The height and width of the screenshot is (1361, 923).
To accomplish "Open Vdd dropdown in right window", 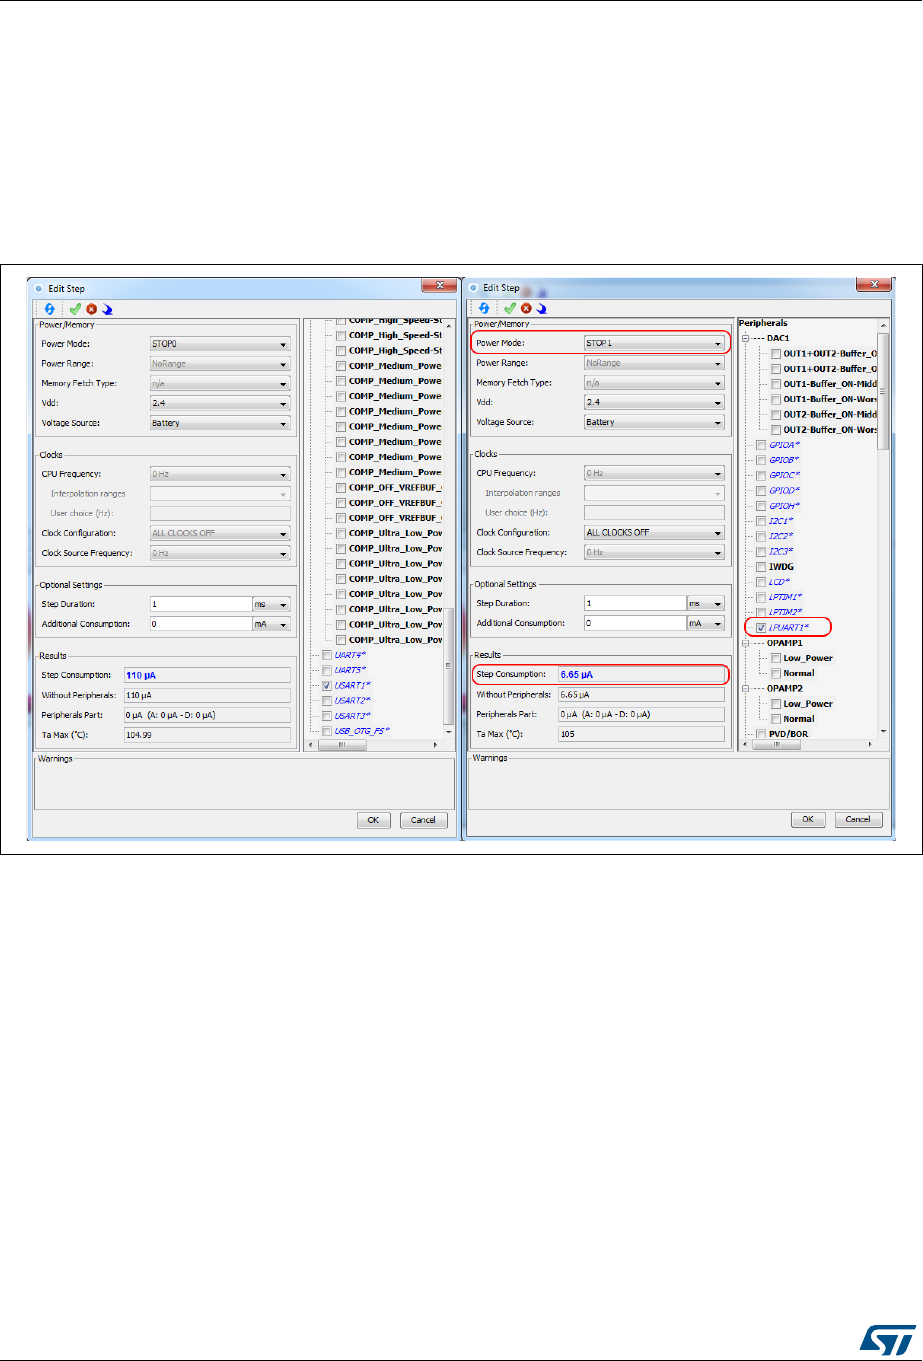I will 653,402.
